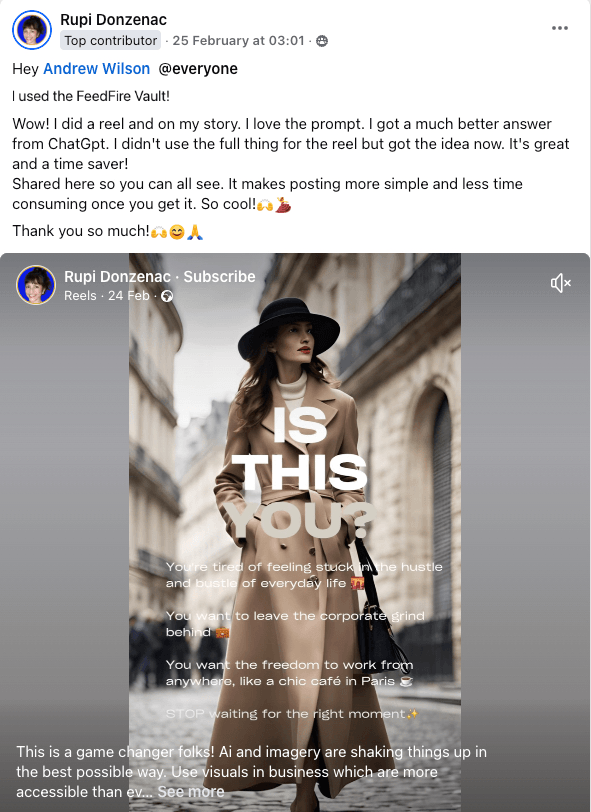Viewport: 591px width, 812px height.
Task: Select the praying hands emoji after Thank you
Action: point(195,231)
